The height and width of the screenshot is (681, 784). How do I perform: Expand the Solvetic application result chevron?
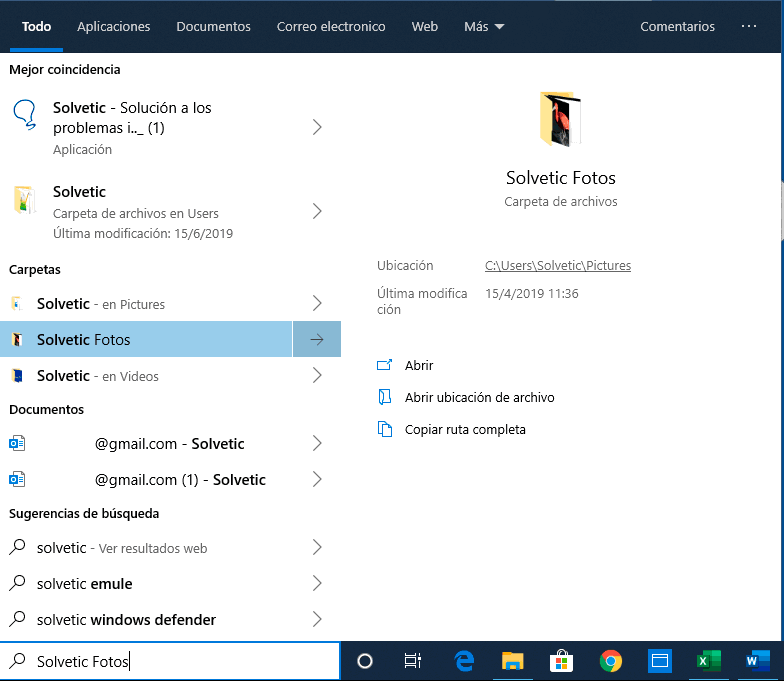(x=317, y=127)
